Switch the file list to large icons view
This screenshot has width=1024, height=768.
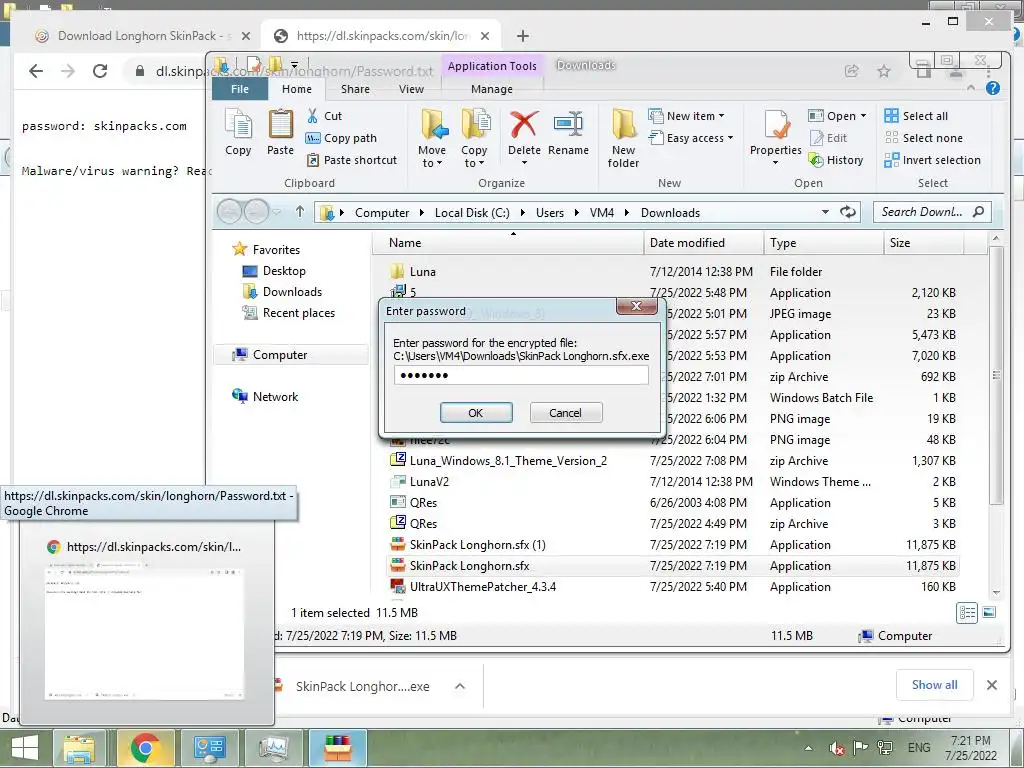pos(989,613)
